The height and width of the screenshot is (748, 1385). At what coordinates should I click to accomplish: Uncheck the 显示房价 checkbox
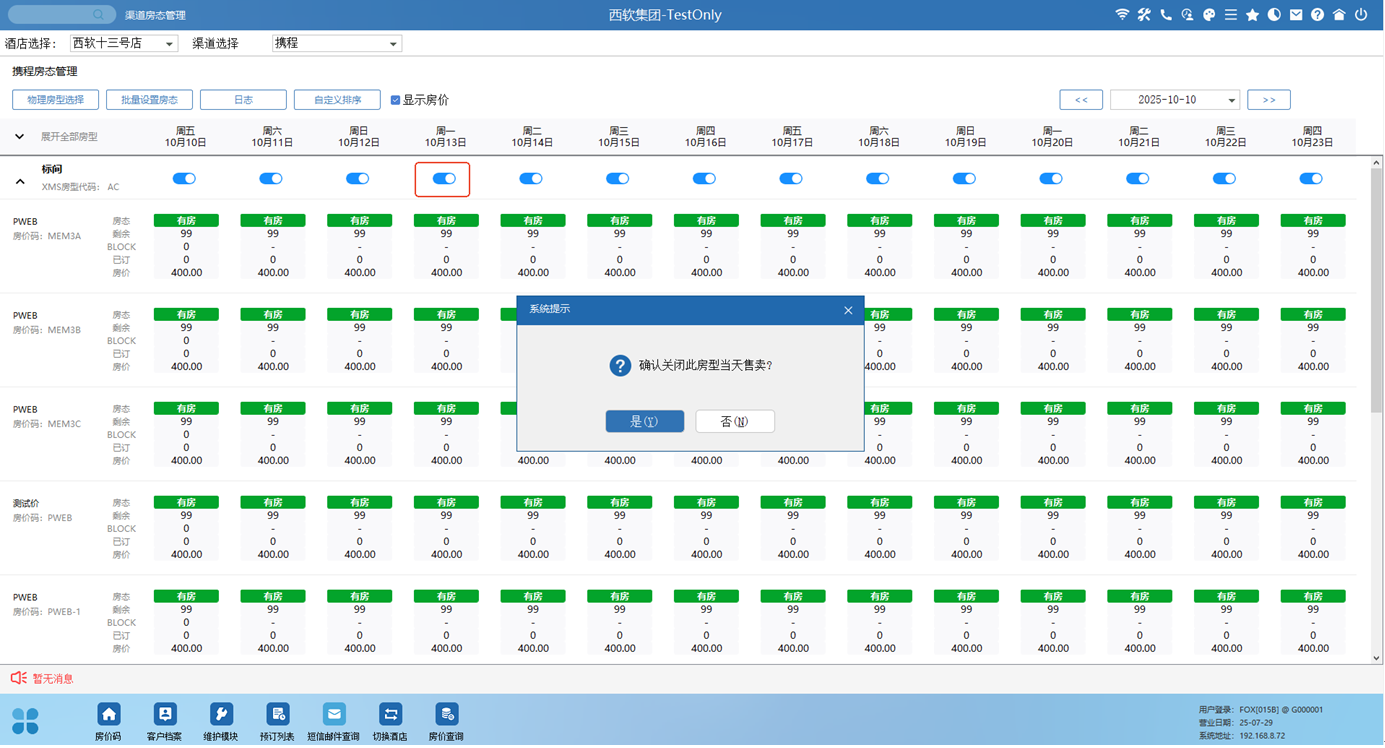396,100
